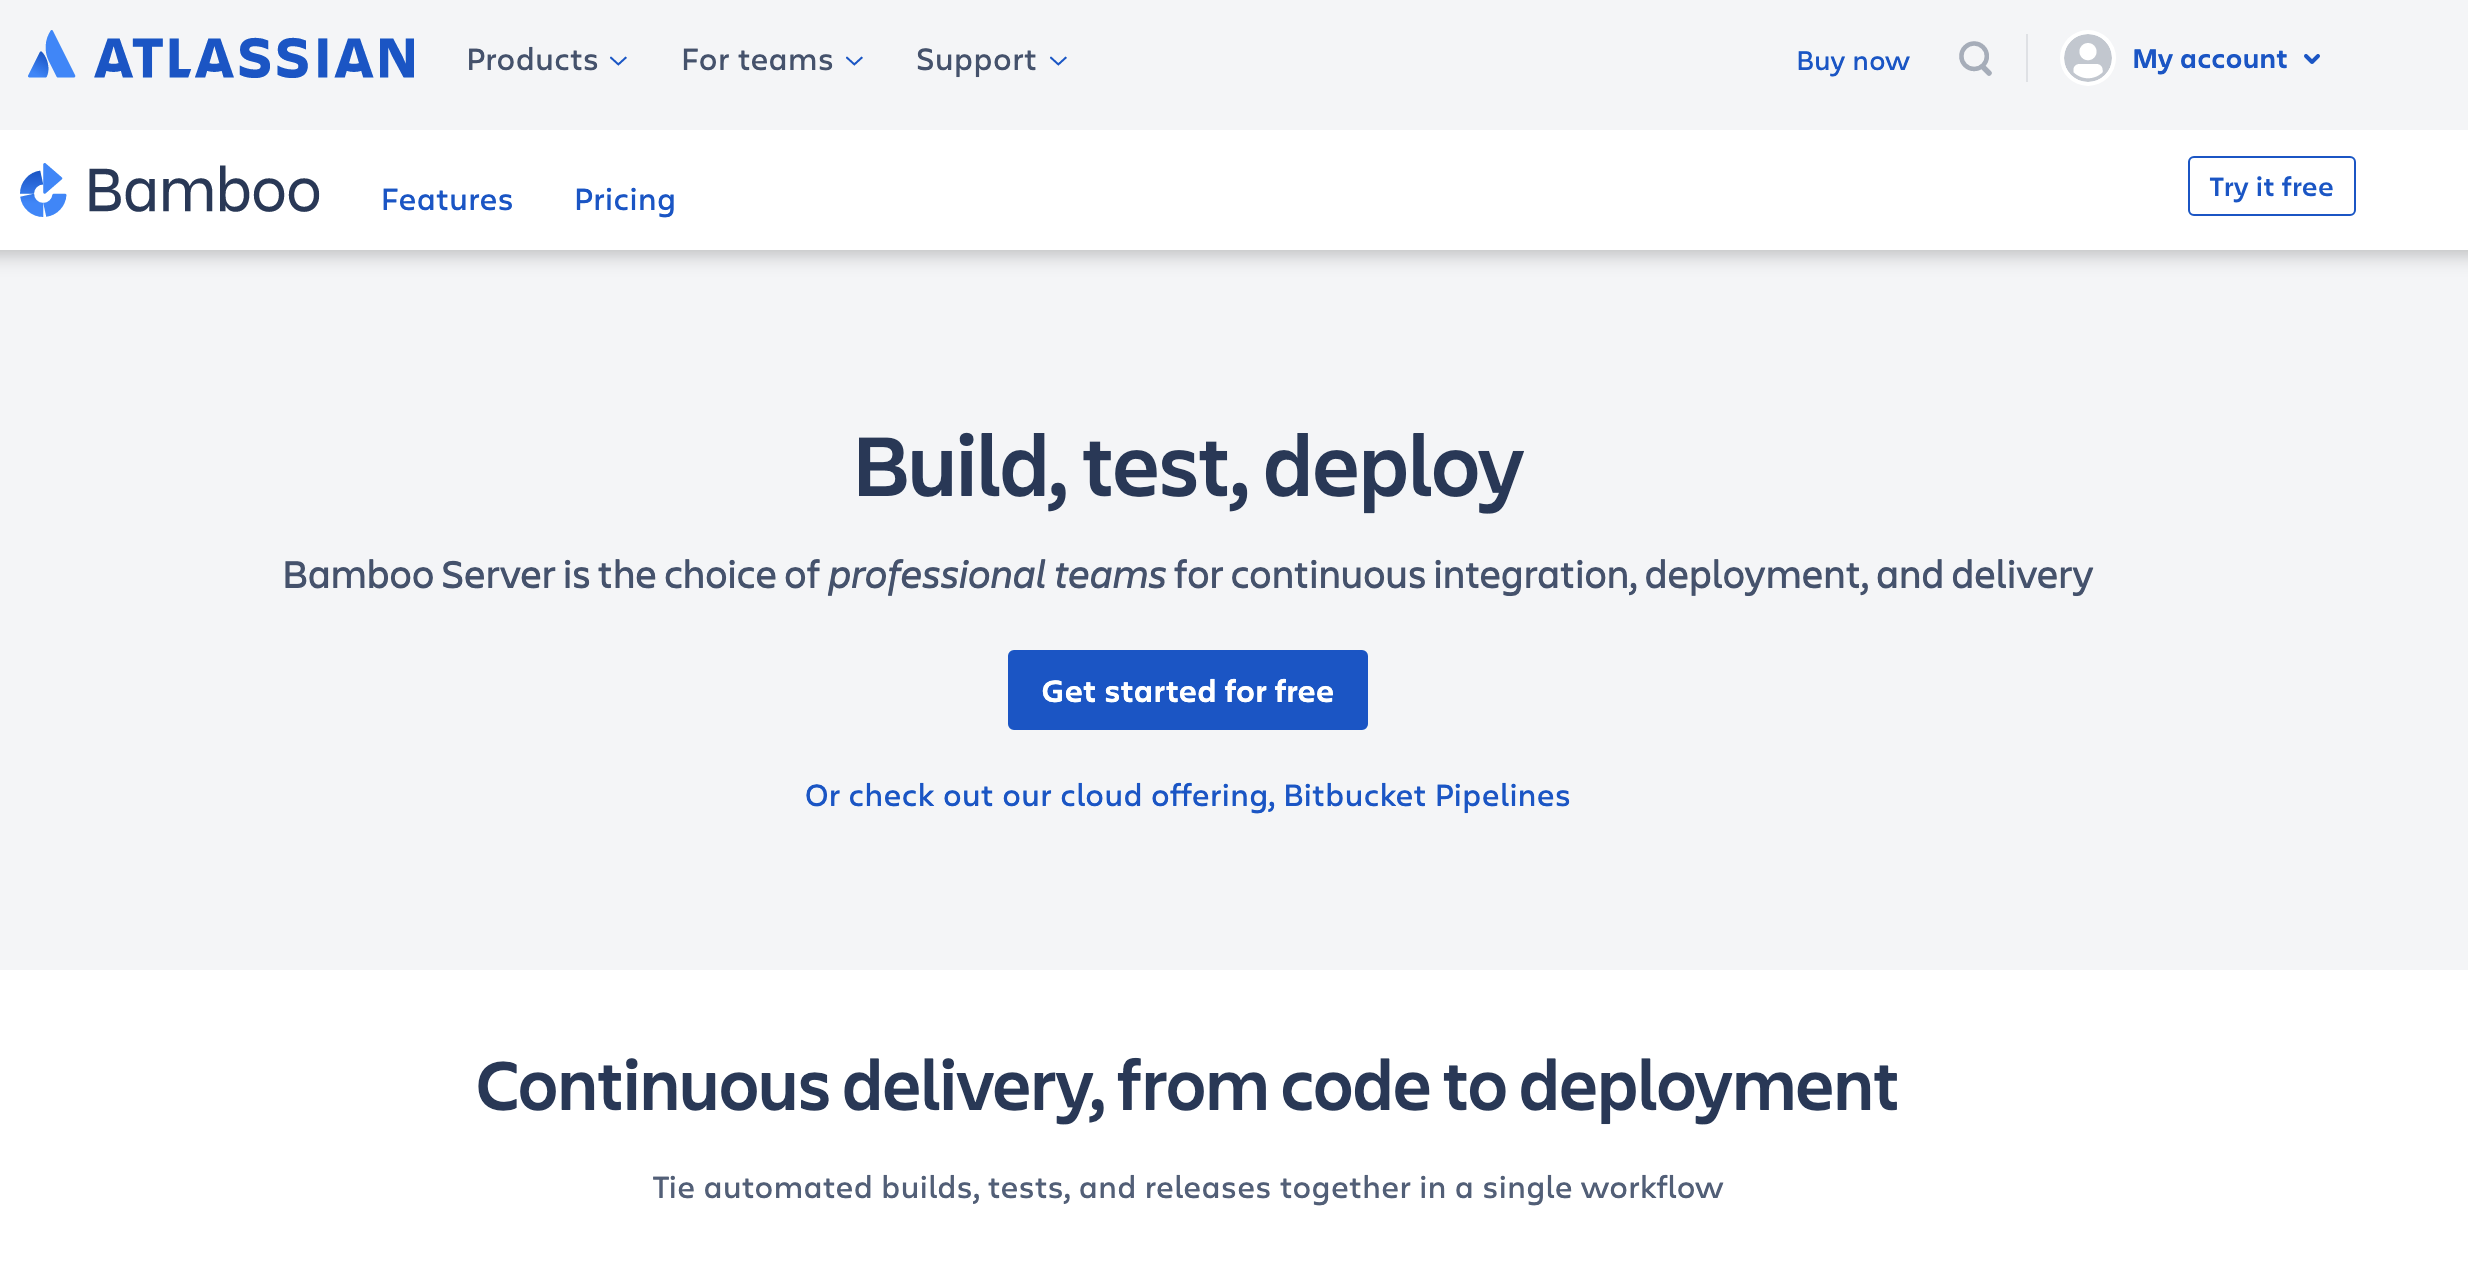
Task: Click the Bamboo product name
Action: pos(203,190)
